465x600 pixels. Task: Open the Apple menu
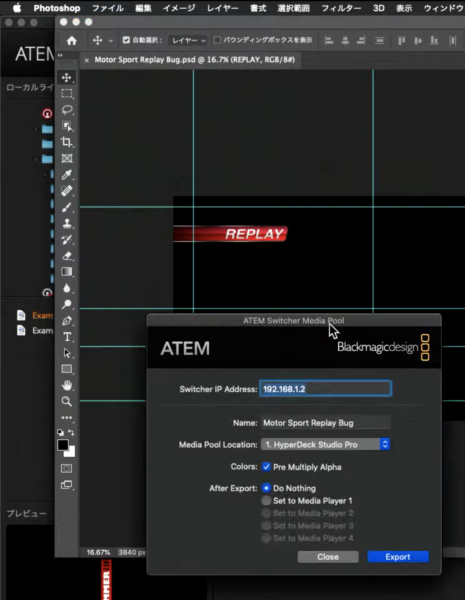(17, 8)
